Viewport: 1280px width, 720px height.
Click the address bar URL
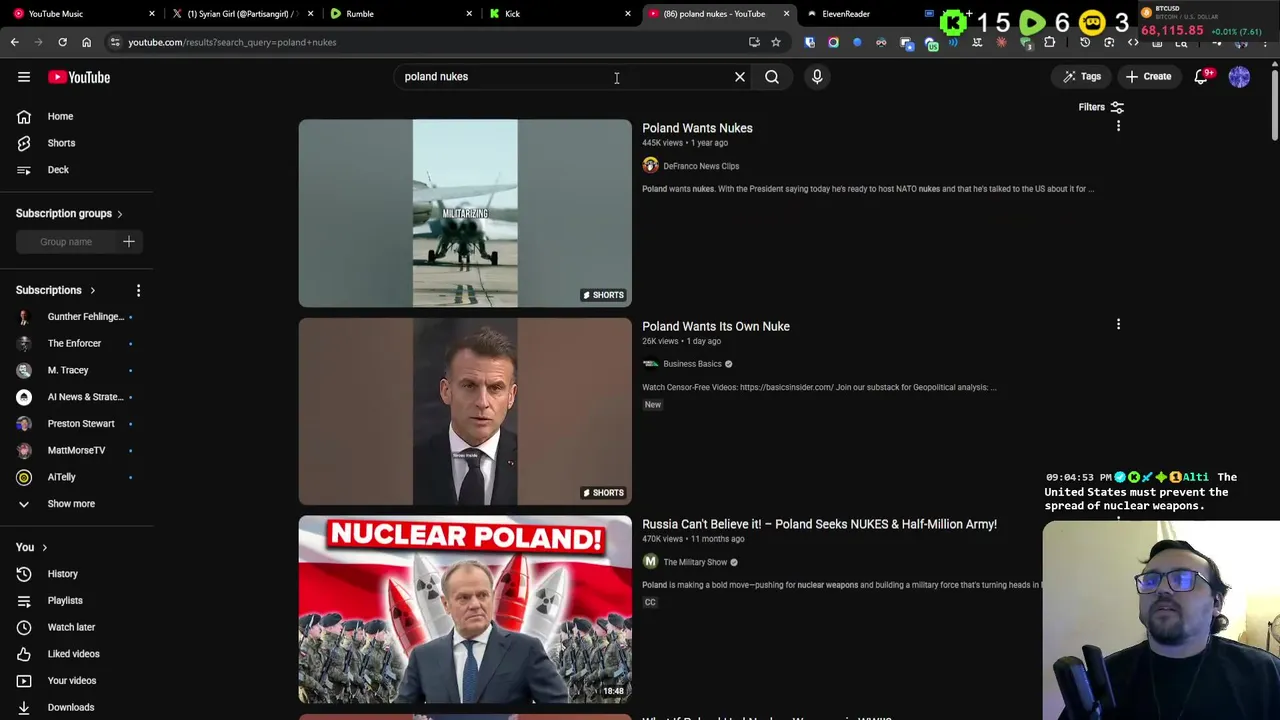232,42
